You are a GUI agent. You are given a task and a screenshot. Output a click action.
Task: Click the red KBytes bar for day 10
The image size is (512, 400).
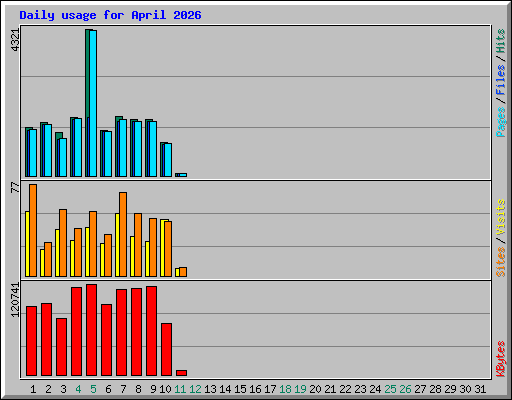click(166, 349)
